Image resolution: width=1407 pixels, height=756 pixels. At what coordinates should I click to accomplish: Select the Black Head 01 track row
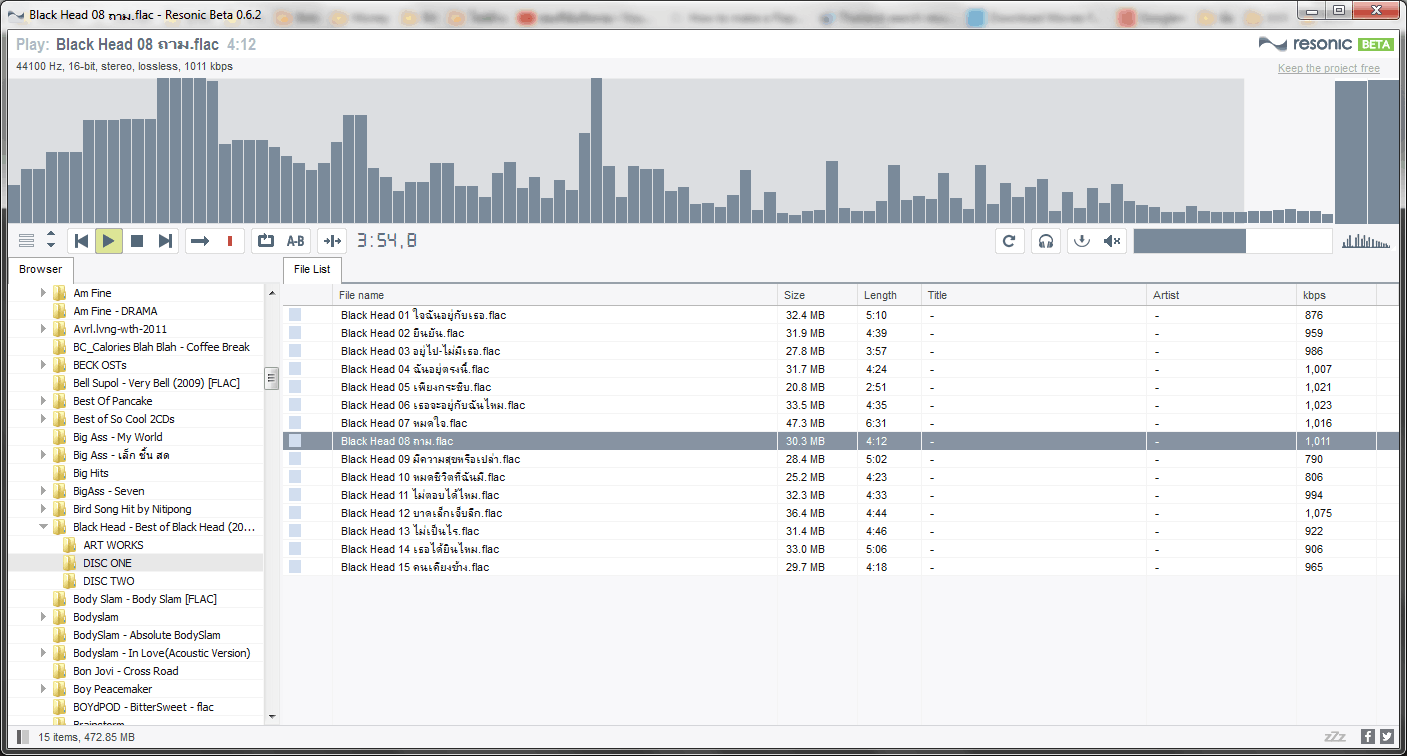pyautogui.click(x=840, y=315)
